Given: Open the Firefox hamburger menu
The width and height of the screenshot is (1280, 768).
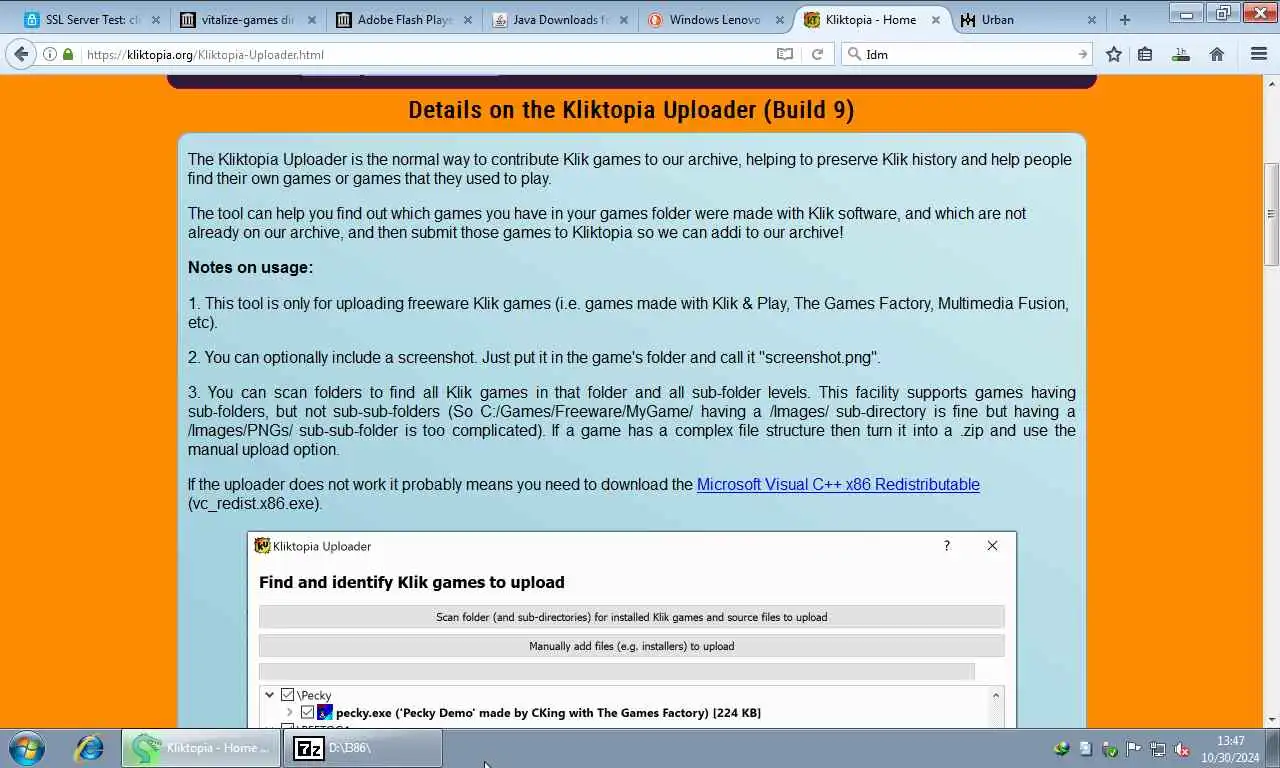Looking at the screenshot, I should tap(1259, 55).
